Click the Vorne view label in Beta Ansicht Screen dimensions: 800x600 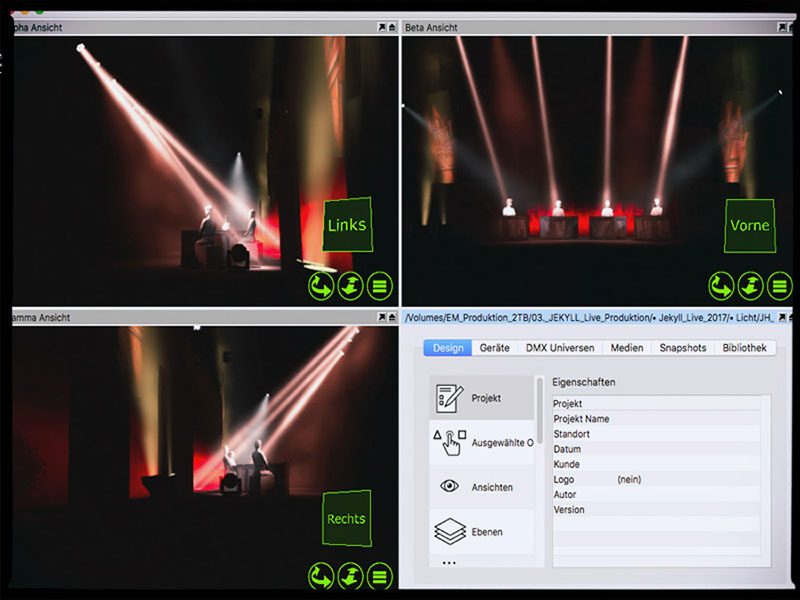pyautogui.click(x=749, y=225)
